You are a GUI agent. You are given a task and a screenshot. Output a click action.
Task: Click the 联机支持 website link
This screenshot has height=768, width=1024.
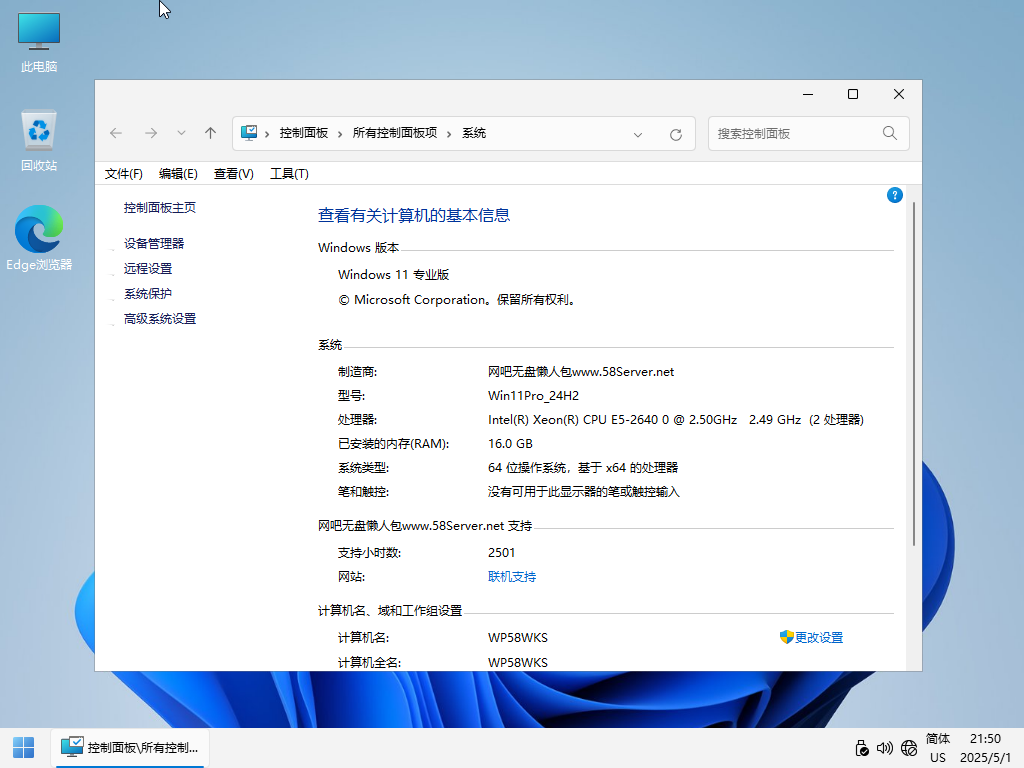click(x=512, y=577)
